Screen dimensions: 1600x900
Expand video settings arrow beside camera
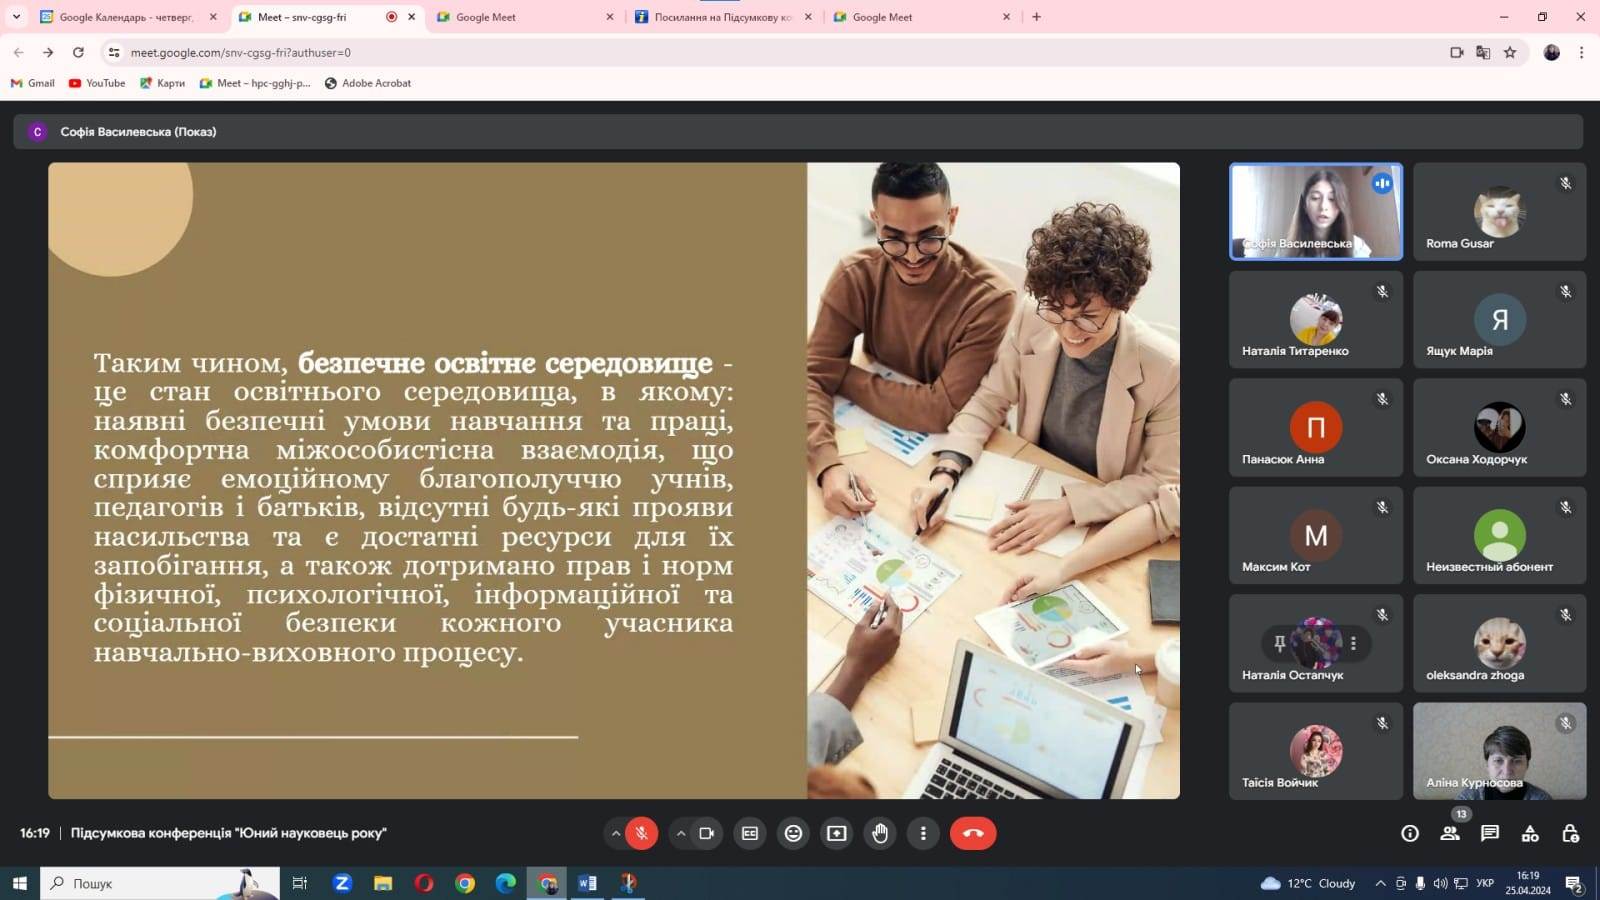[681, 833]
